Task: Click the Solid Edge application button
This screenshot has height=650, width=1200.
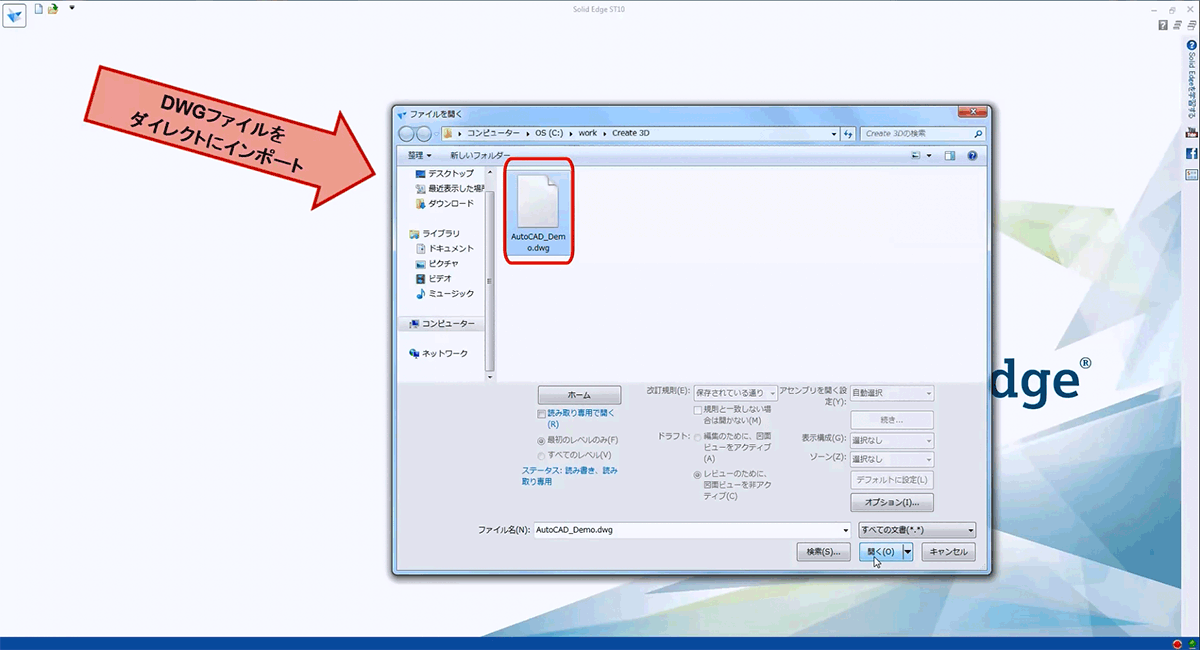Action: 15,15
